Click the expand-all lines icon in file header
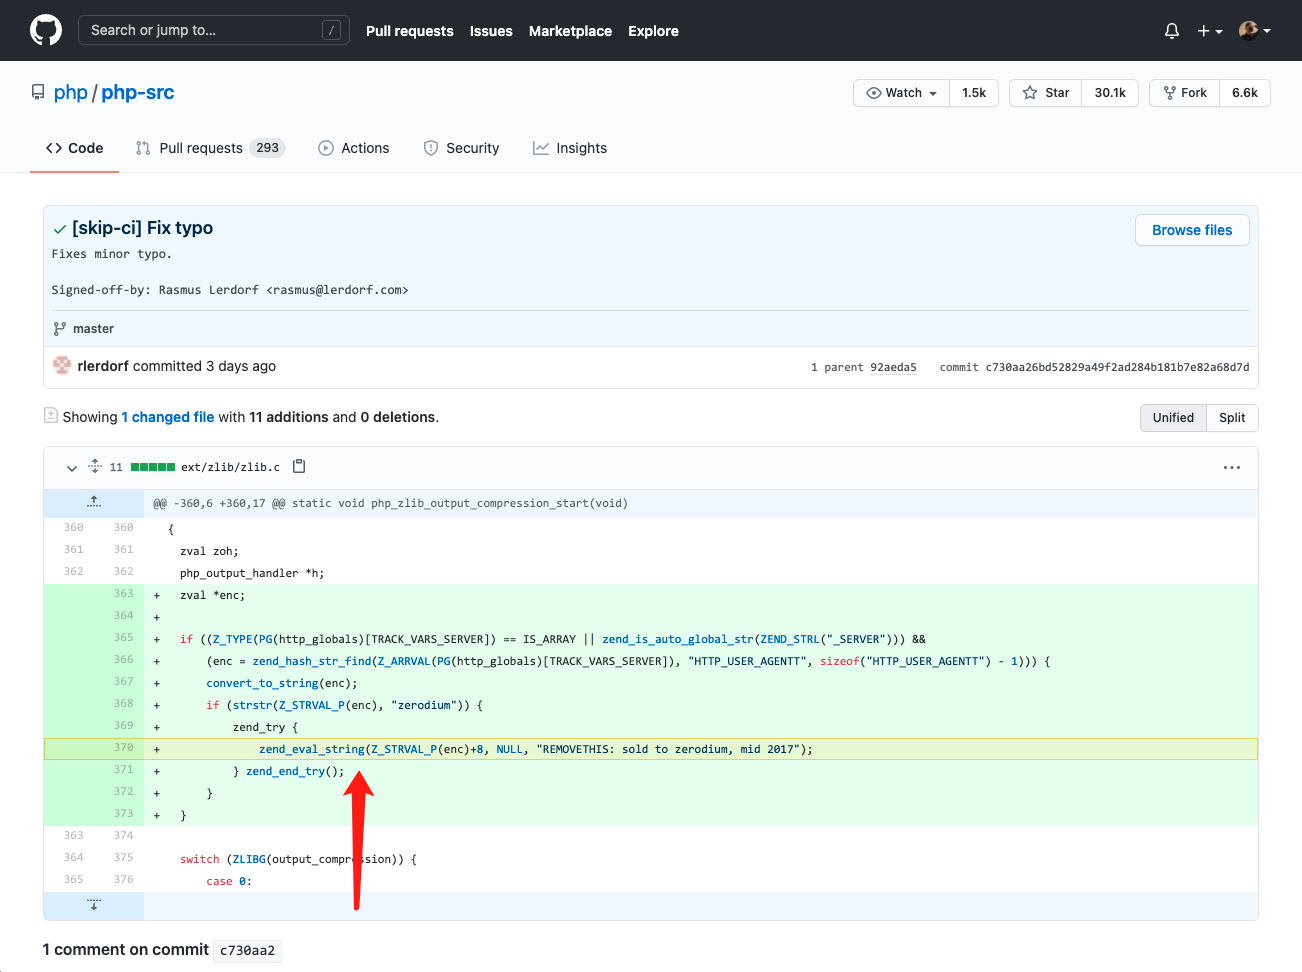Screen dimensions: 1302x972 click(x=95, y=466)
